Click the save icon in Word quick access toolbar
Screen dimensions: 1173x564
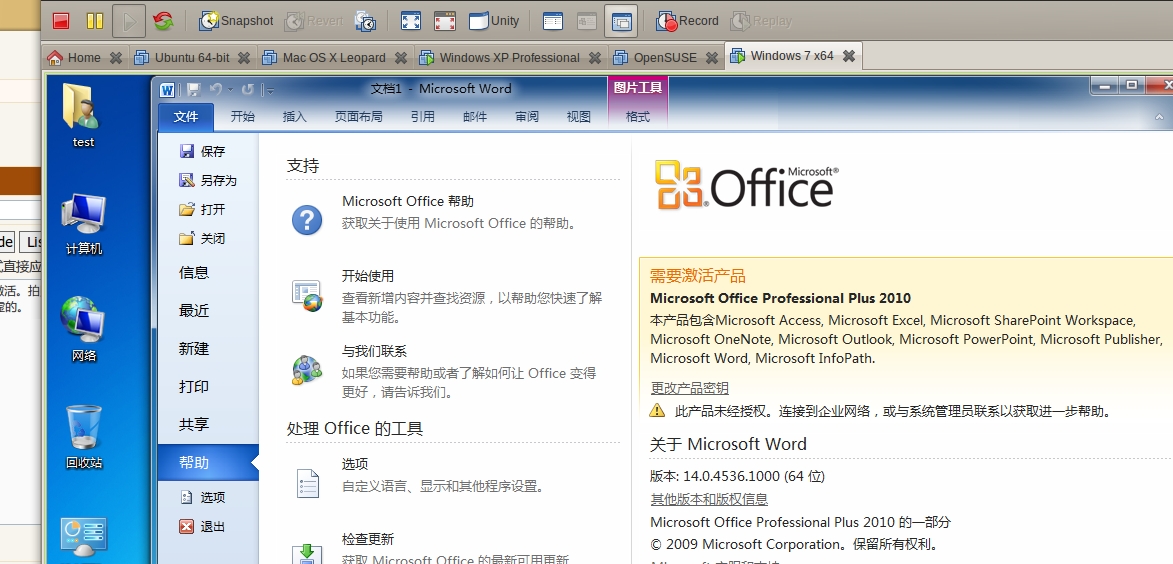coord(193,90)
